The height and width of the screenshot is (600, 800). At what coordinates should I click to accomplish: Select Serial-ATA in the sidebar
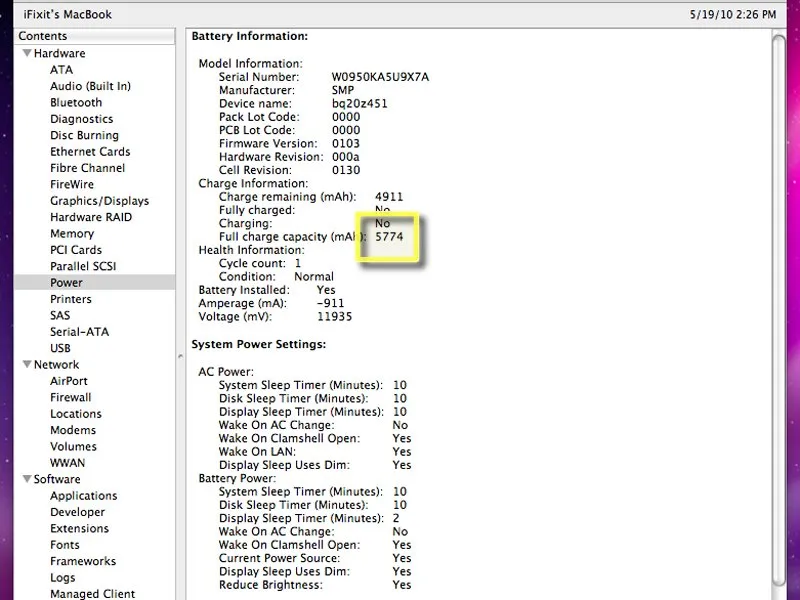coord(79,332)
